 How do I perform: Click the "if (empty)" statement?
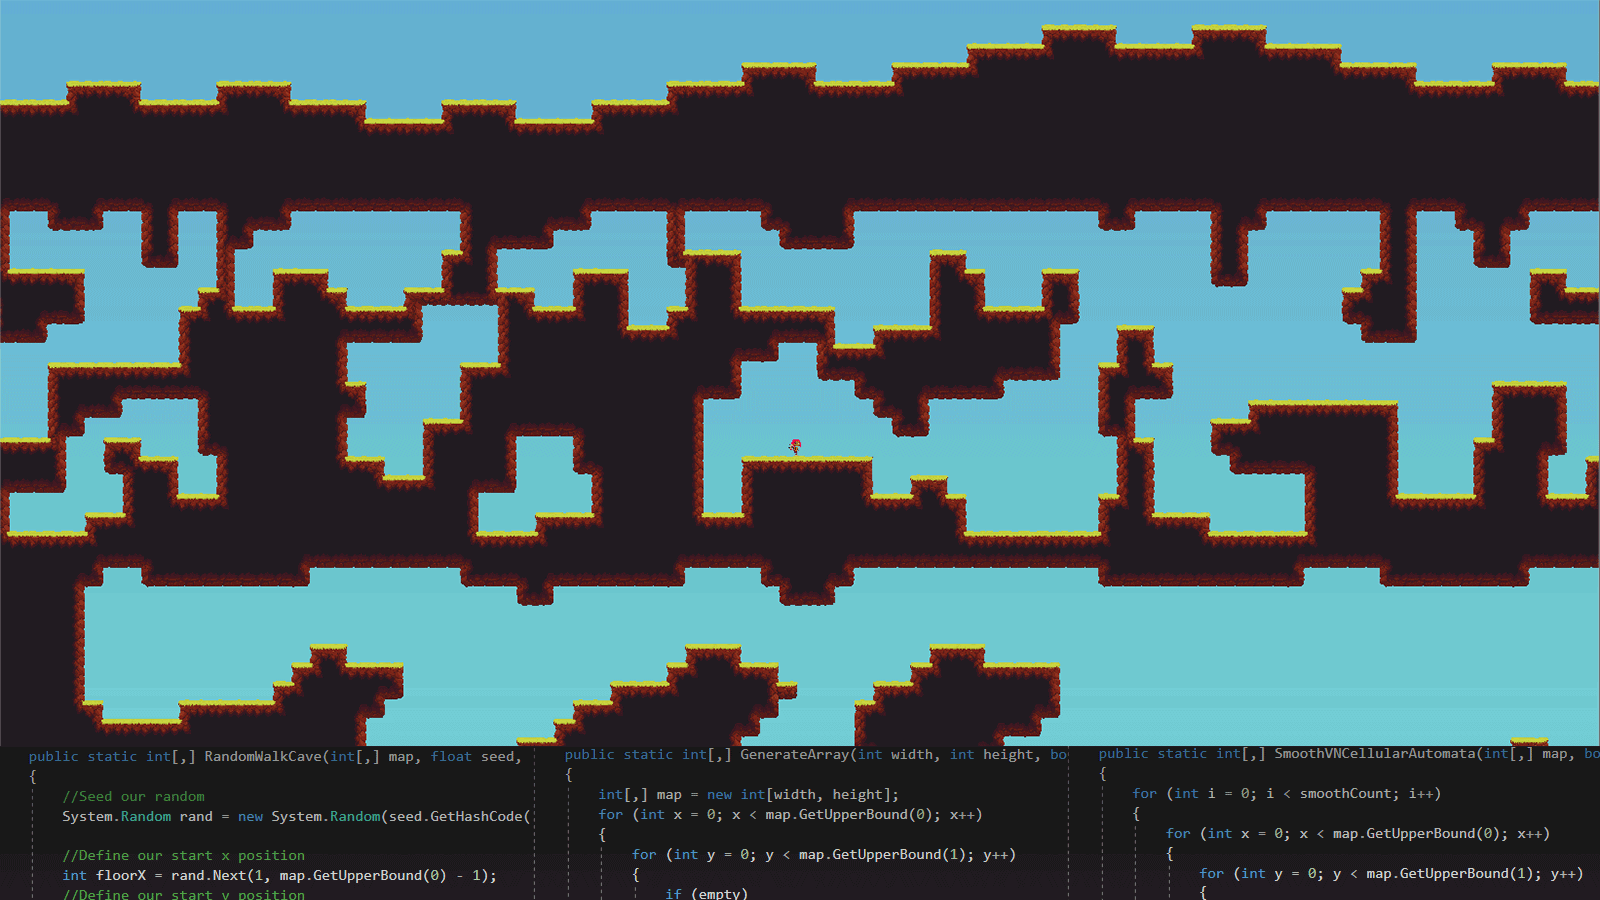point(706,894)
